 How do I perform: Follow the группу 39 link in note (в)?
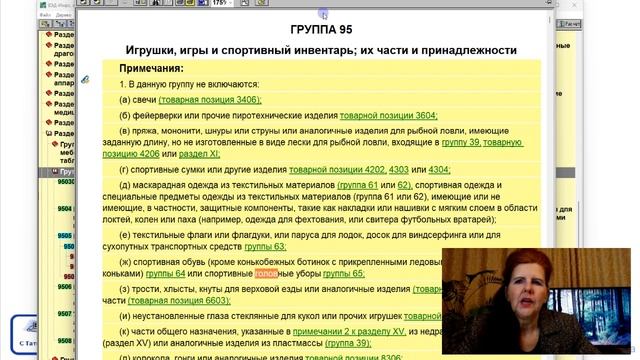[x=461, y=142]
